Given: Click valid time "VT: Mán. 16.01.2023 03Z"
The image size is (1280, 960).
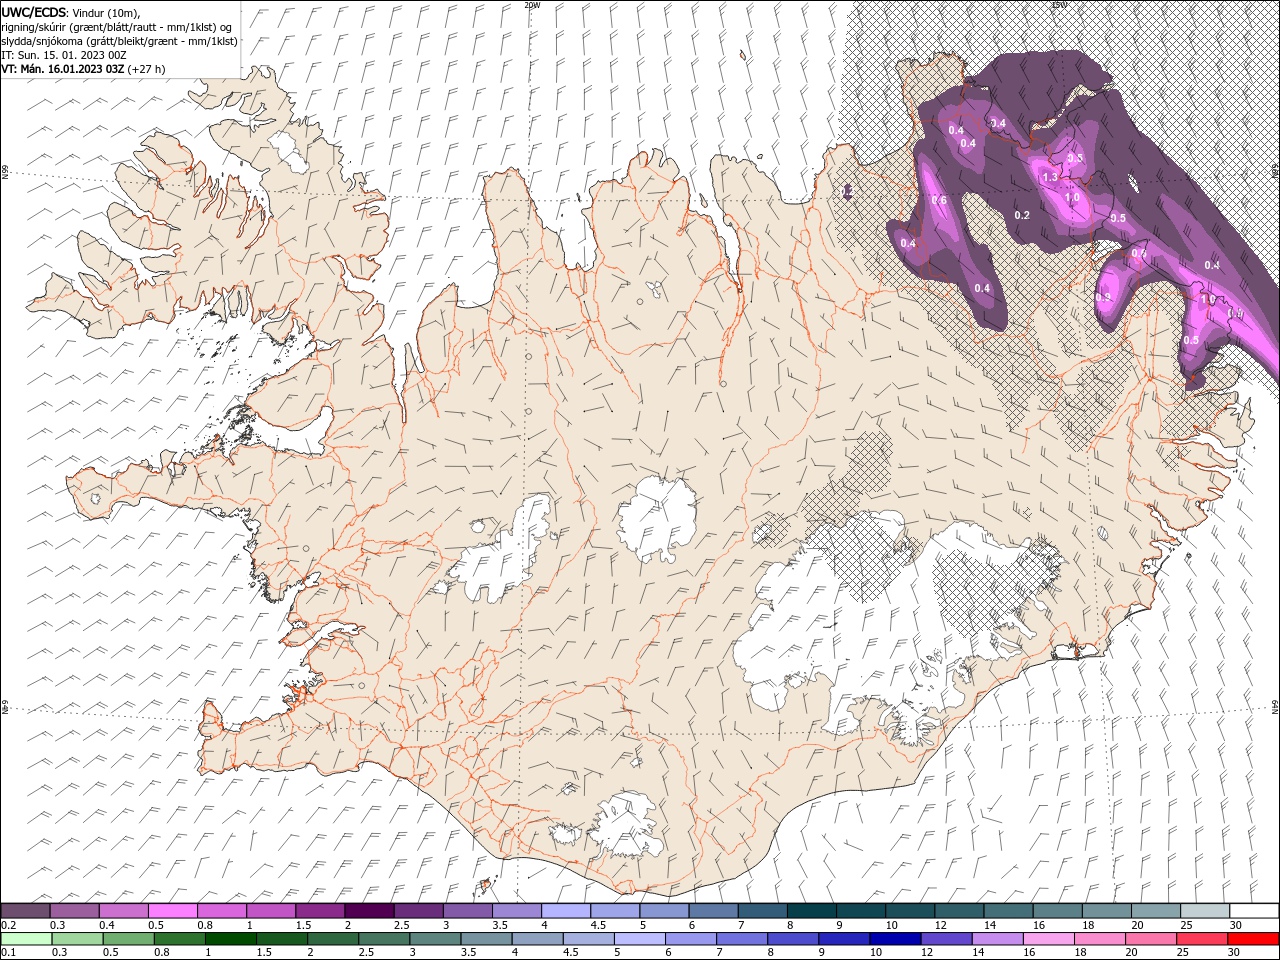Looking at the screenshot, I should point(64,69).
